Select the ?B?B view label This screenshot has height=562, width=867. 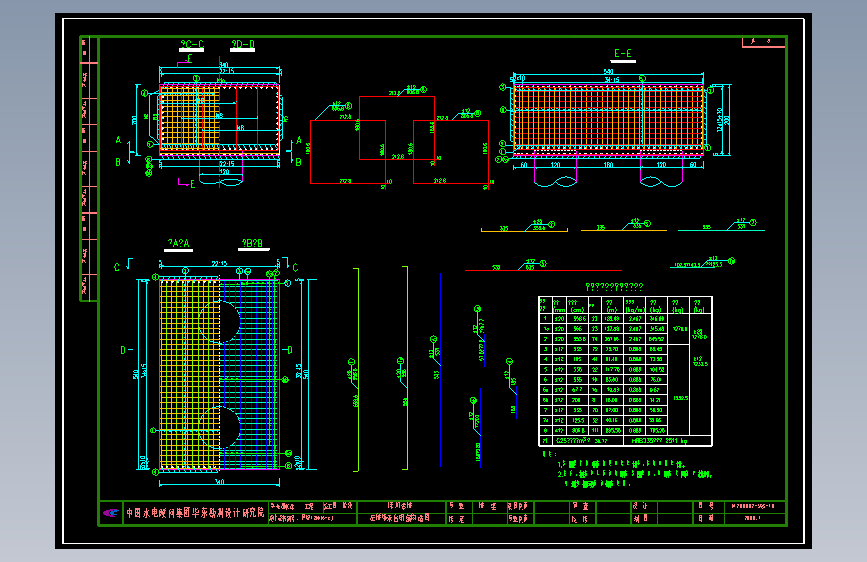pos(252,243)
